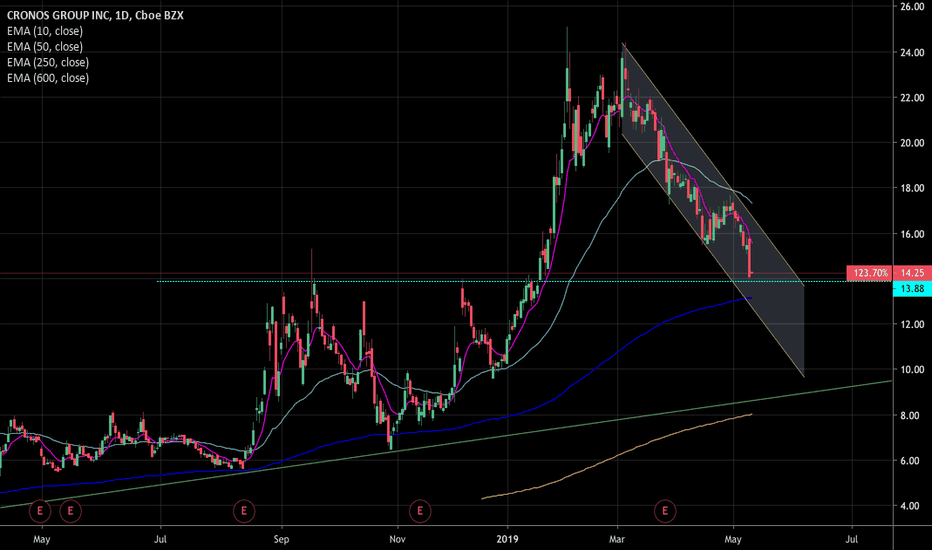Select the EMA (250, close) indicator label
932x550 pixels.
48,62
